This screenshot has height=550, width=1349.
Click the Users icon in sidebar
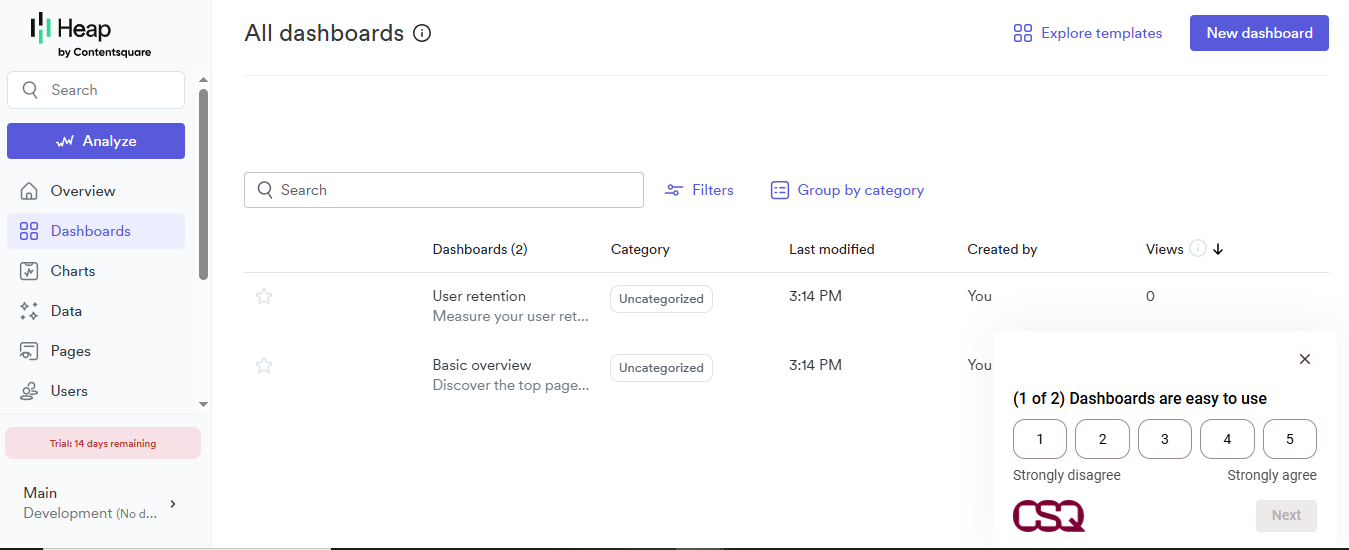coord(29,391)
